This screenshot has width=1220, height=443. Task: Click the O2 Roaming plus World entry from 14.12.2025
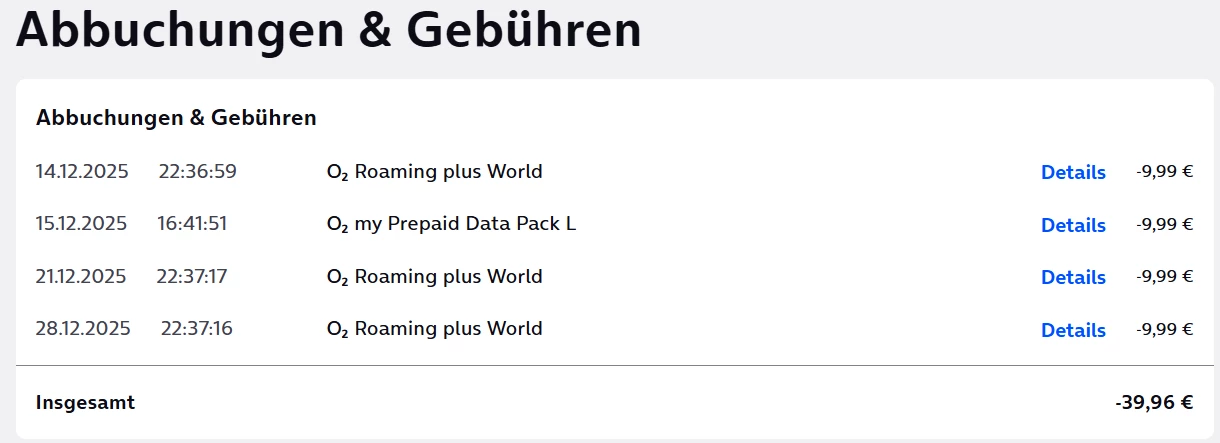[x=435, y=172]
